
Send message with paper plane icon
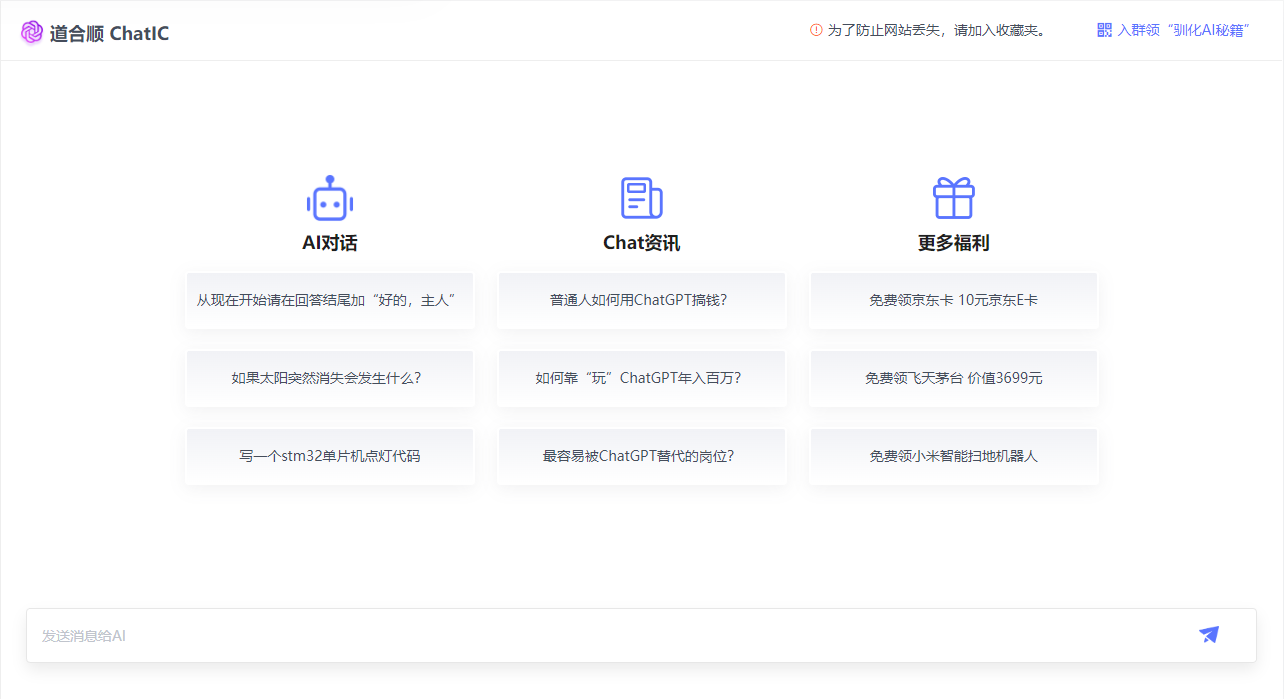[x=1209, y=635]
